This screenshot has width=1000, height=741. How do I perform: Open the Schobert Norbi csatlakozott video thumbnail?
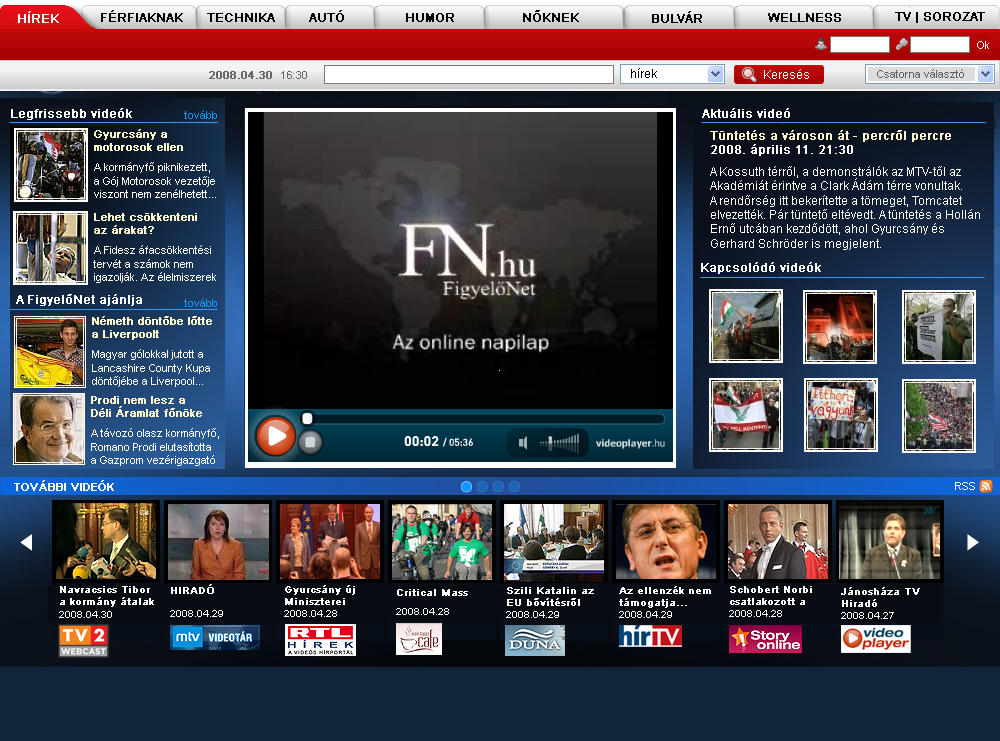click(778, 541)
